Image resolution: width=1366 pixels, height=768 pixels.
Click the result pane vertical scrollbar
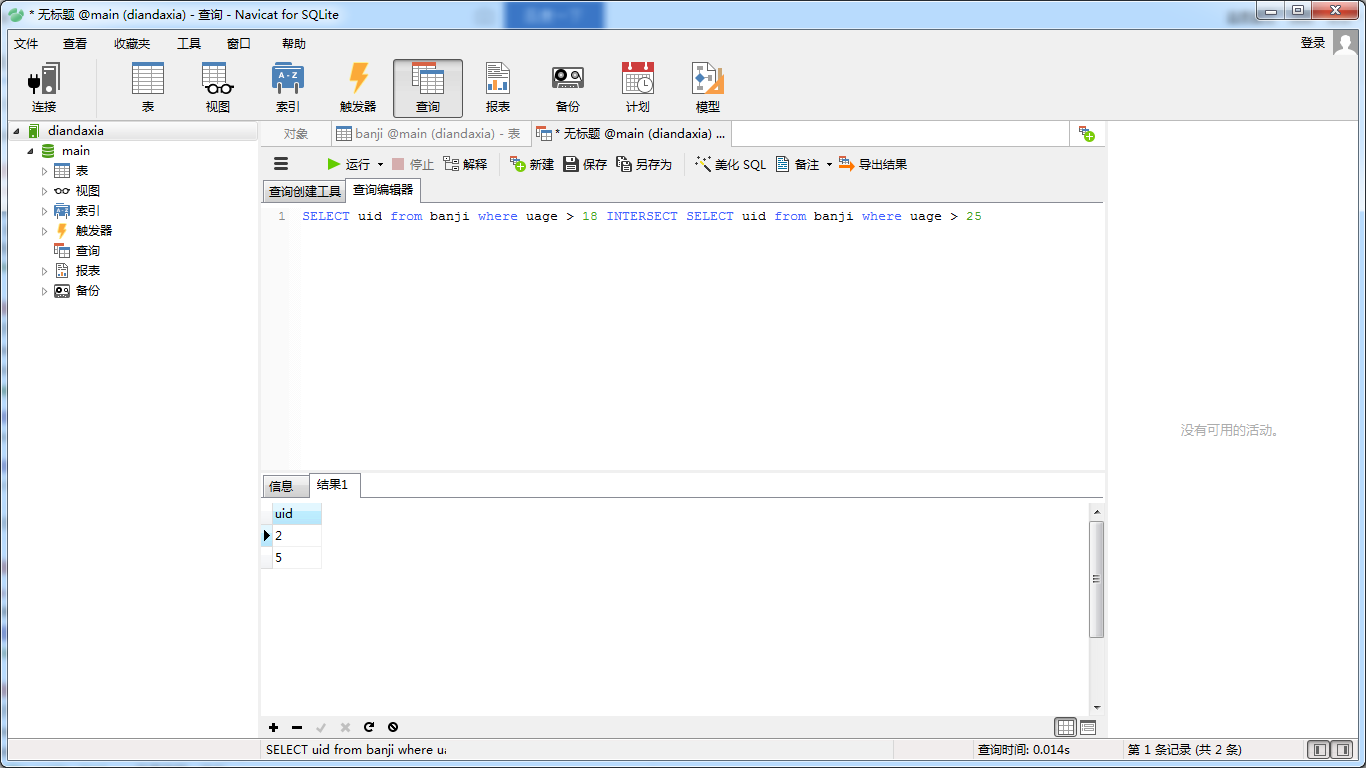1096,580
